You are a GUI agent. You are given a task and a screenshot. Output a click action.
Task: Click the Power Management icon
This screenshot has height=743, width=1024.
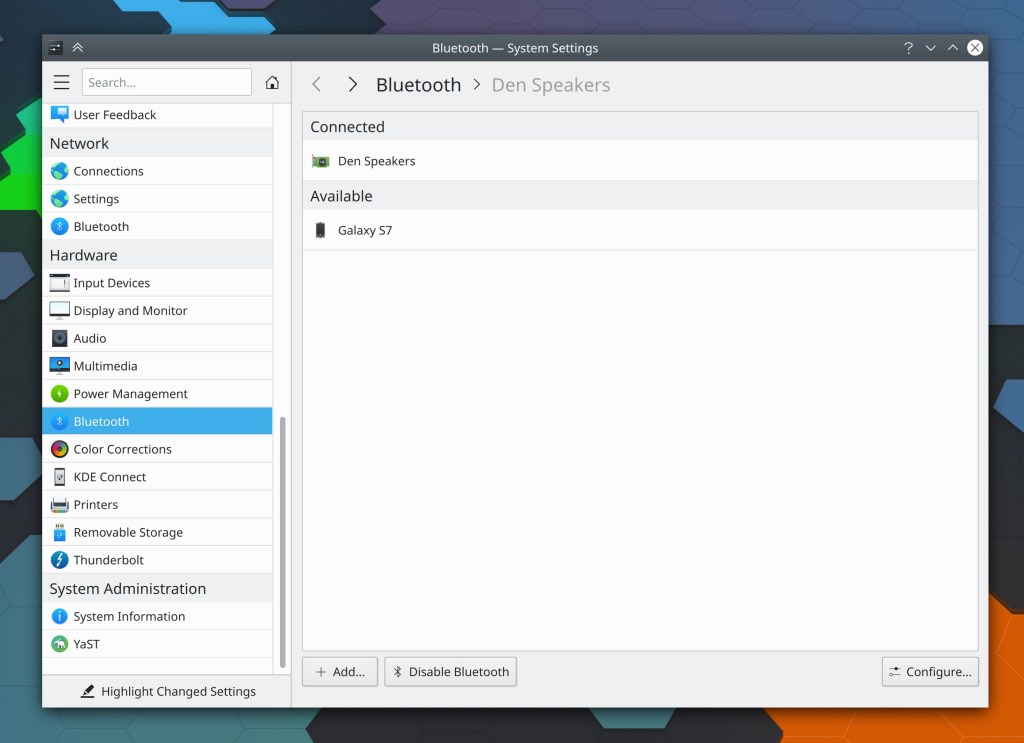pos(60,394)
